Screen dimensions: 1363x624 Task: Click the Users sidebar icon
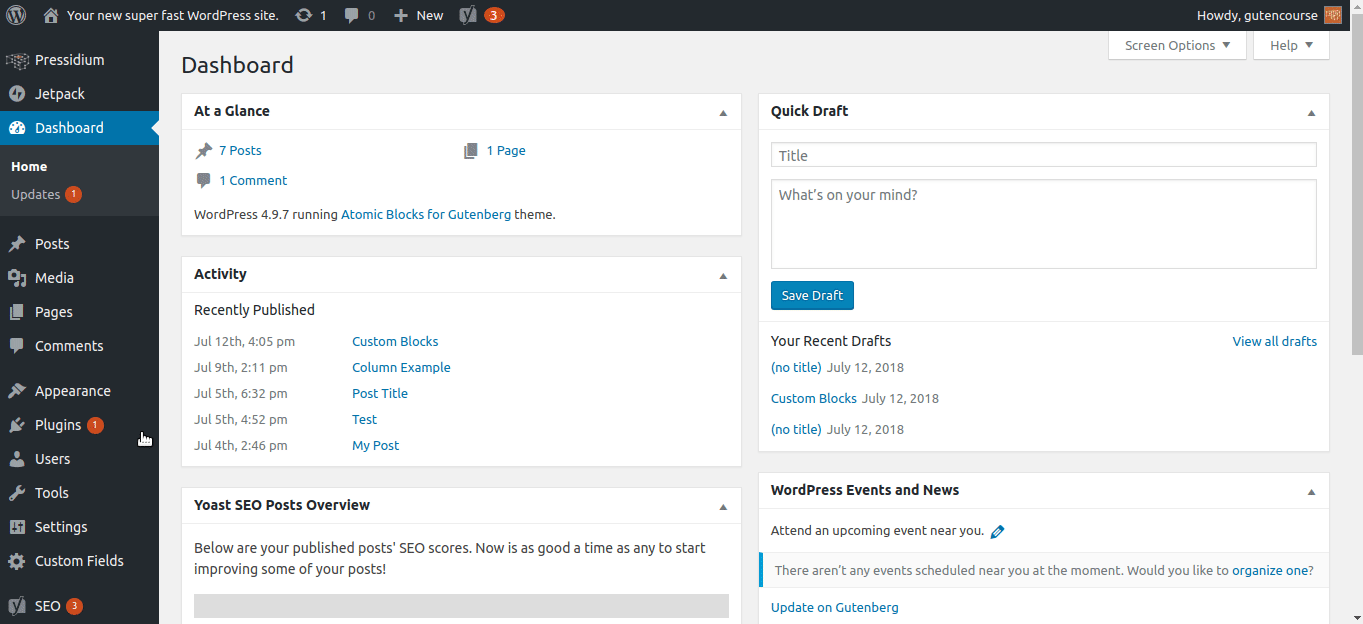tap(17, 459)
